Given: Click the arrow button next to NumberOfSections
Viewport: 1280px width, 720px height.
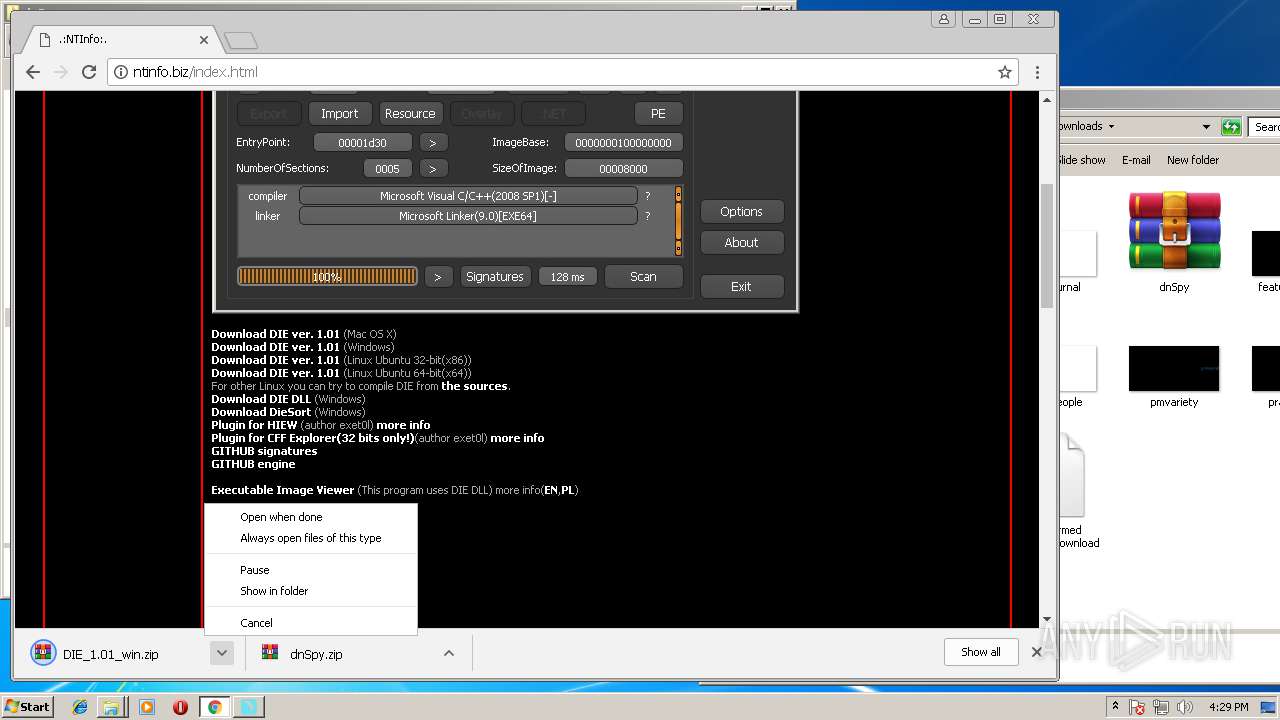Looking at the screenshot, I should click(x=433, y=168).
